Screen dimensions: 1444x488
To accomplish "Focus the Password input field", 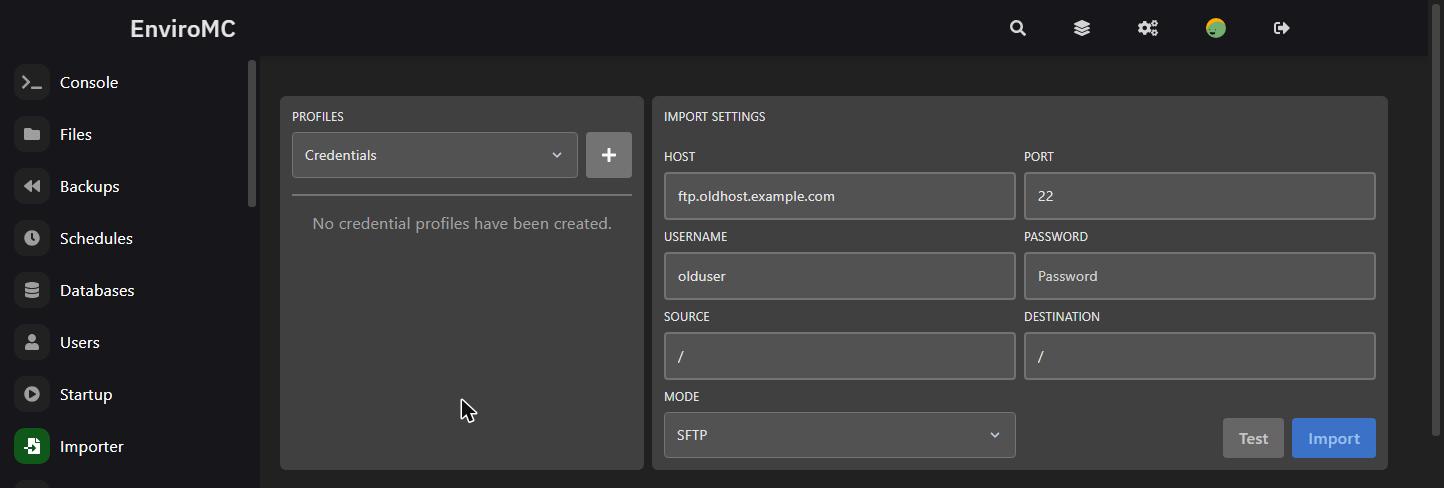I will point(1200,276).
